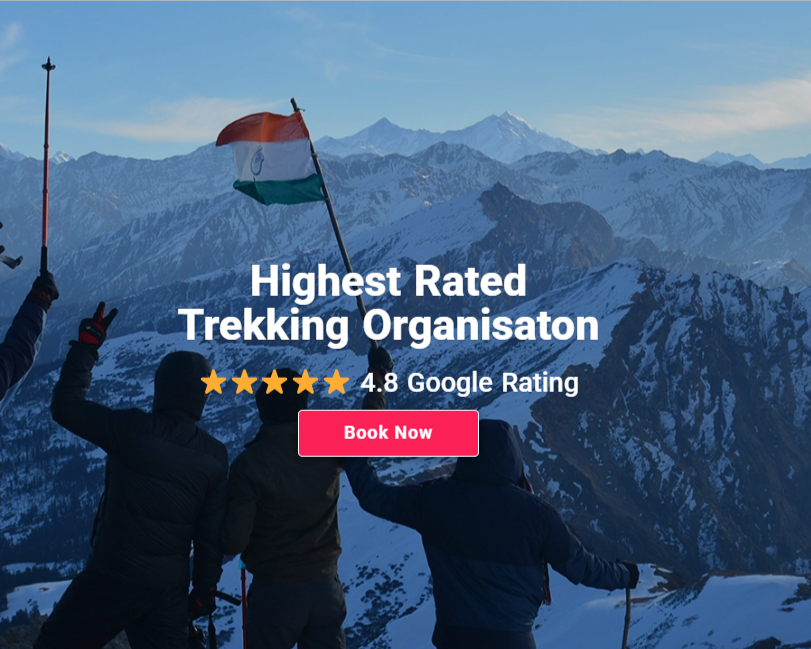
Task: Click the Book Now button
Action: tap(388, 433)
